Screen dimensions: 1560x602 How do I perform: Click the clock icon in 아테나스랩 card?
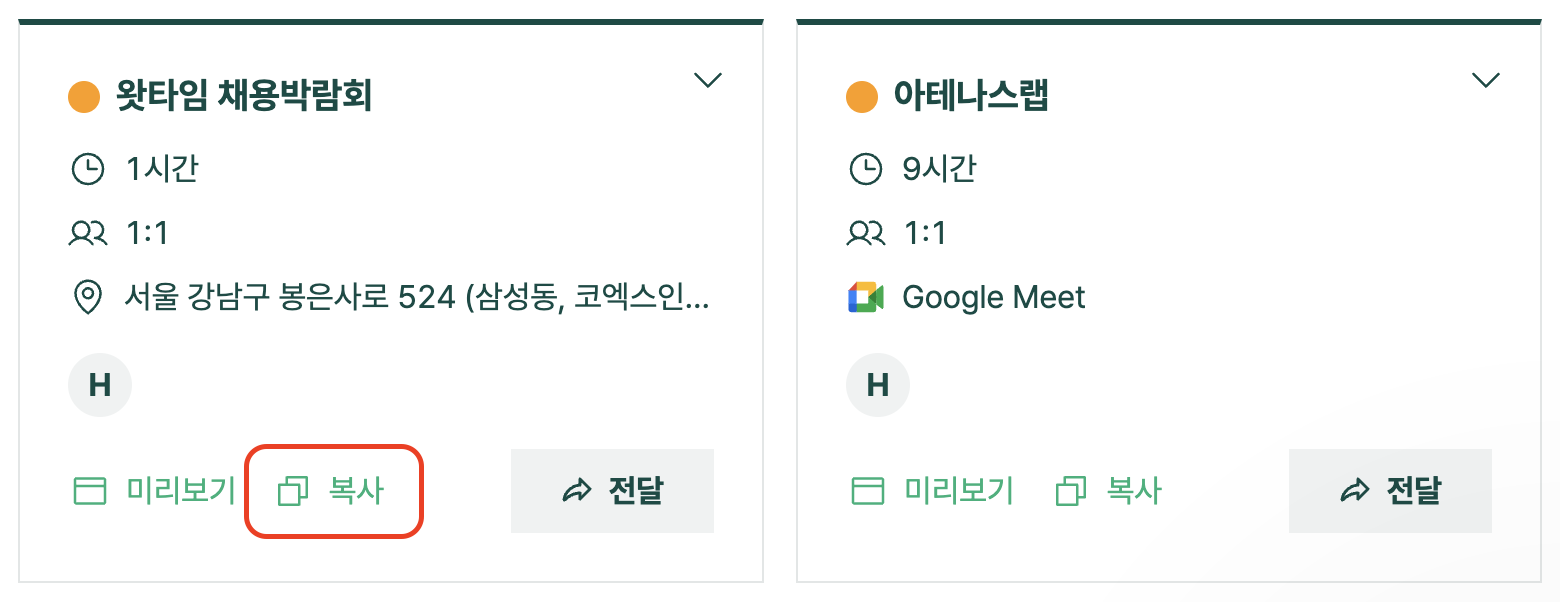(x=865, y=169)
